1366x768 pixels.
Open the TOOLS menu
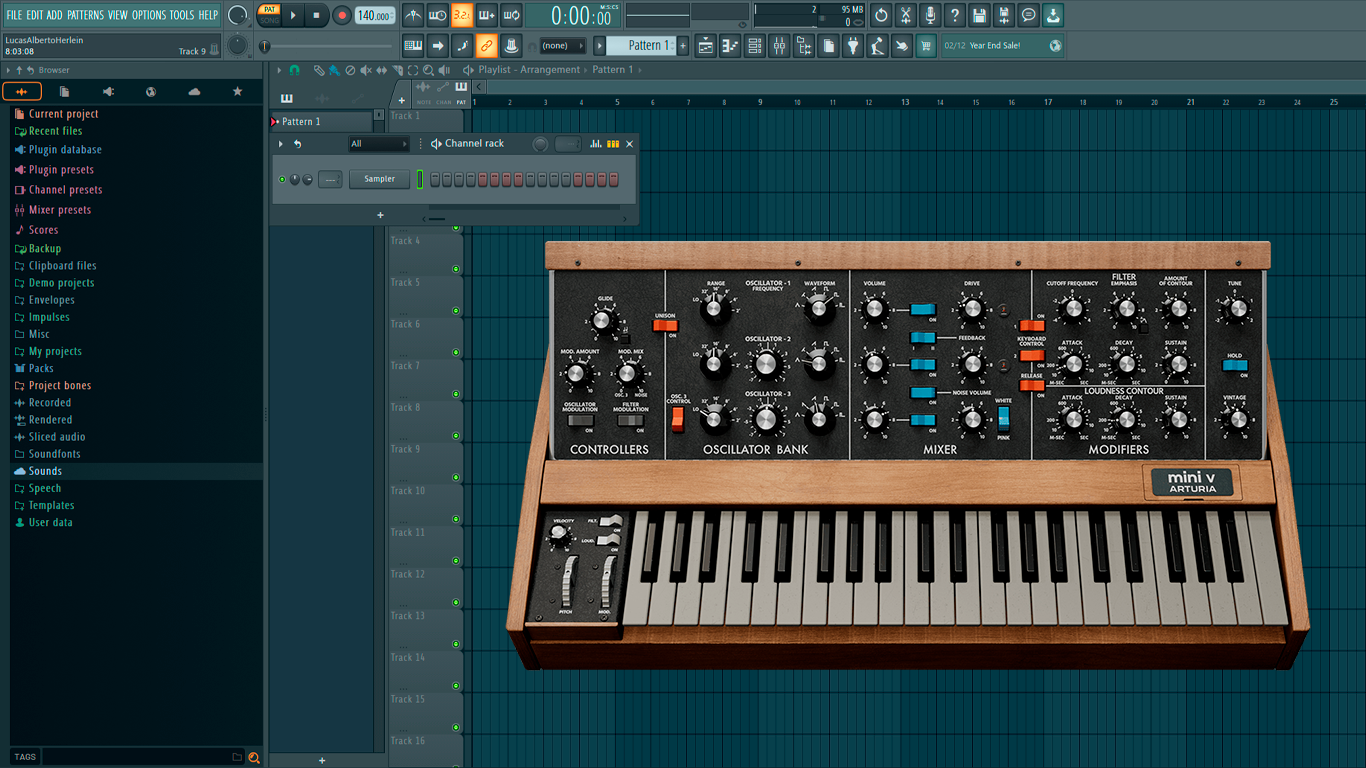(x=182, y=15)
